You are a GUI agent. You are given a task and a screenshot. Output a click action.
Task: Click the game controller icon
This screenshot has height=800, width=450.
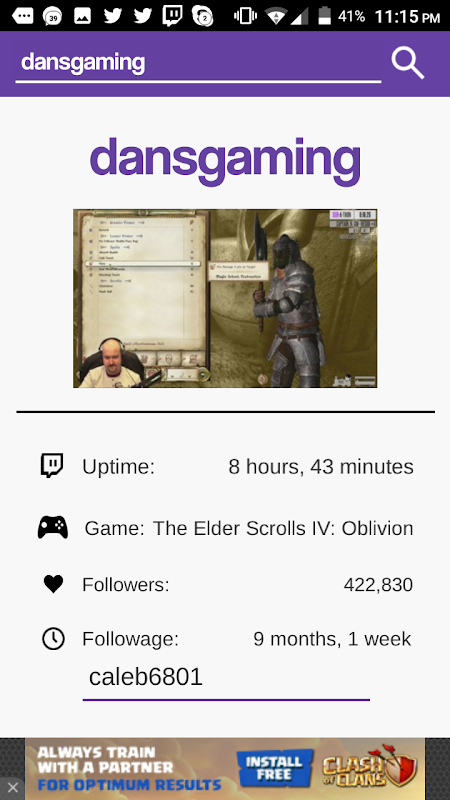[x=53, y=527]
